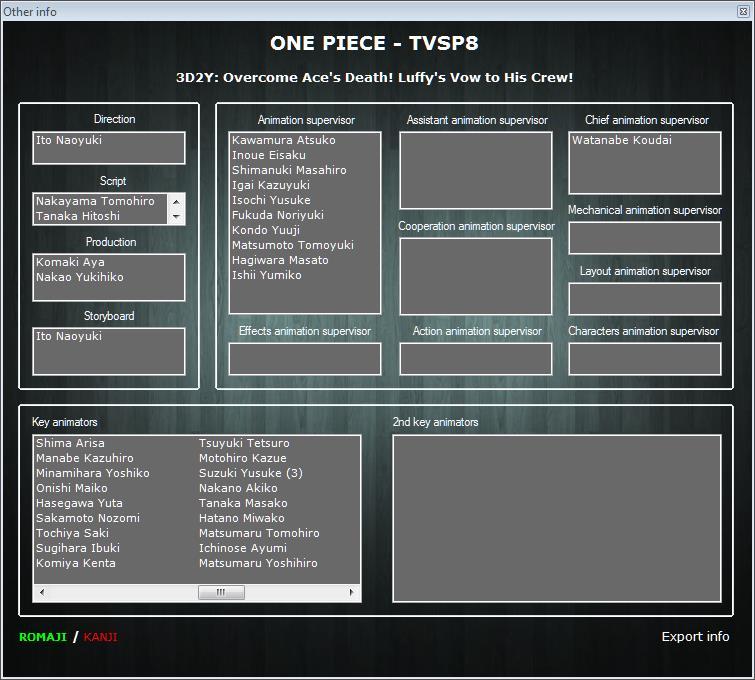This screenshot has height=680, width=755.
Task: Select Tanaka Masako key animator
Action: (243, 503)
